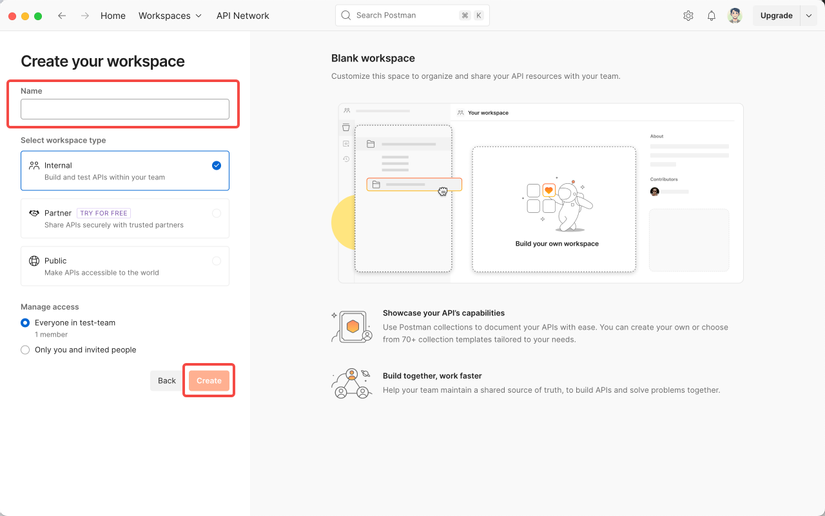The width and height of the screenshot is (825, 516).
Task: Go to Home
Action: 113,16
